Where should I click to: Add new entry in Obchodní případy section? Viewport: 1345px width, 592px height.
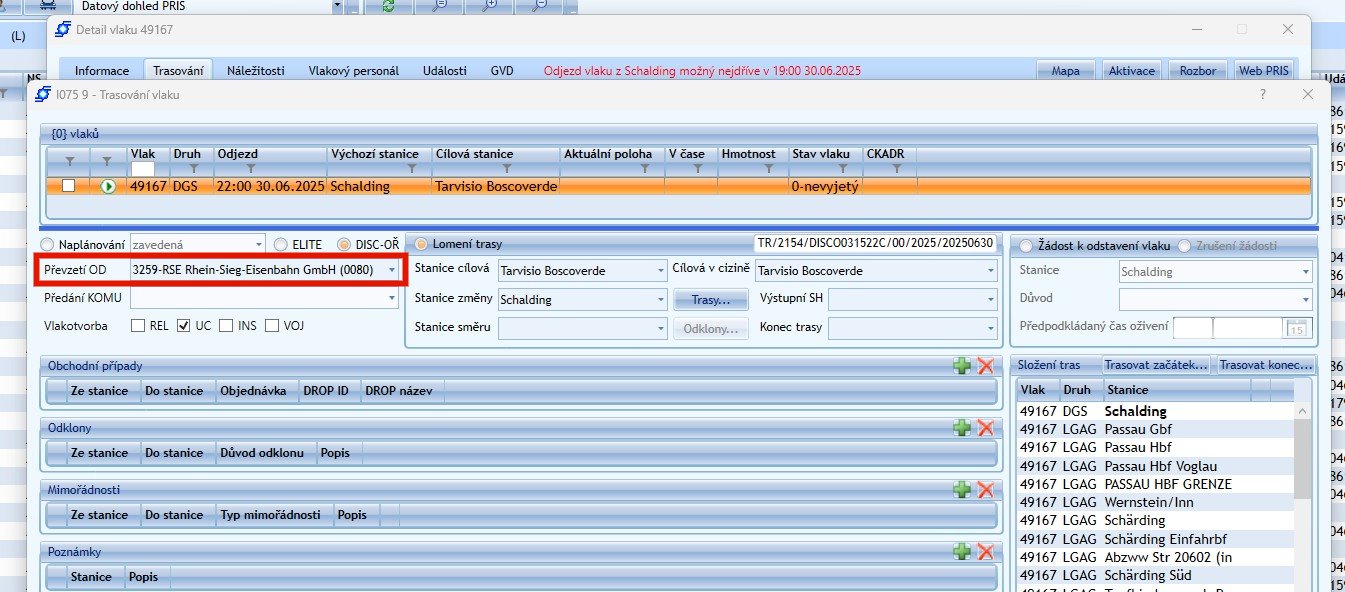click(962, 366)
